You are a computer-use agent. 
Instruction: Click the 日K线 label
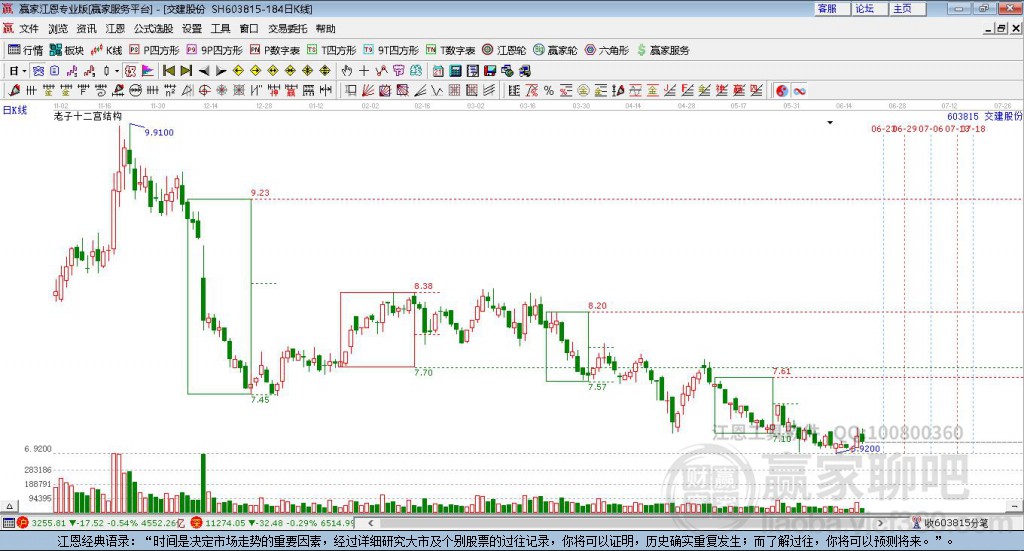point(15,110)
